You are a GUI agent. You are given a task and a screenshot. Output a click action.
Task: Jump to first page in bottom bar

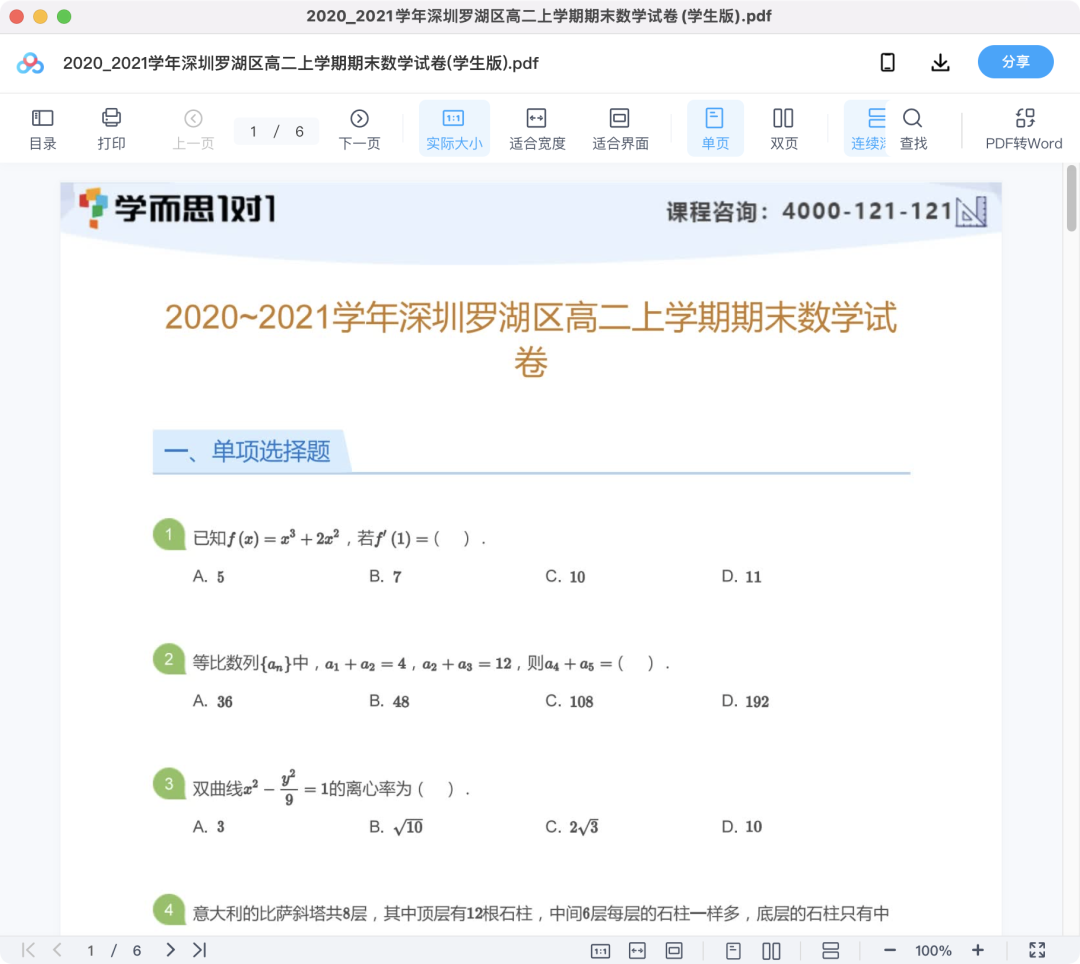pyautogui.click(x=28, y=950)
